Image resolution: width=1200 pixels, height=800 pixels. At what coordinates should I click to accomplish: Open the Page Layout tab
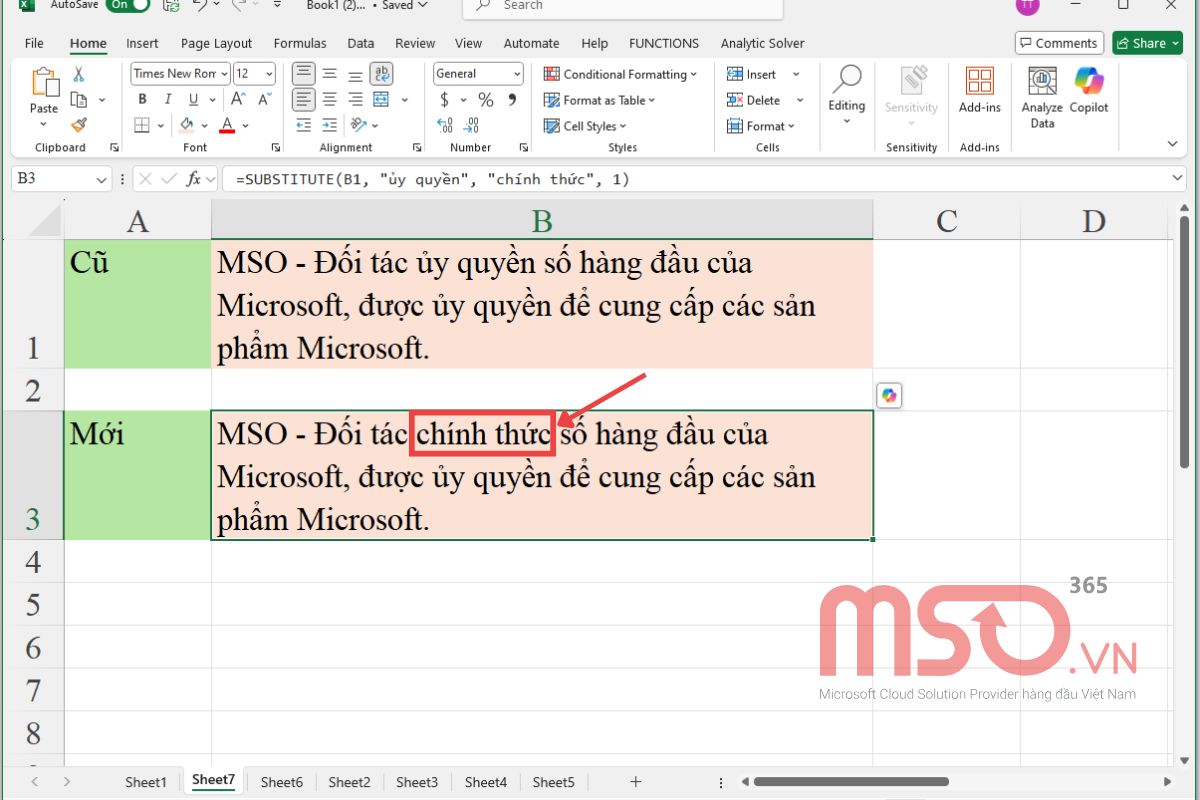216,43
